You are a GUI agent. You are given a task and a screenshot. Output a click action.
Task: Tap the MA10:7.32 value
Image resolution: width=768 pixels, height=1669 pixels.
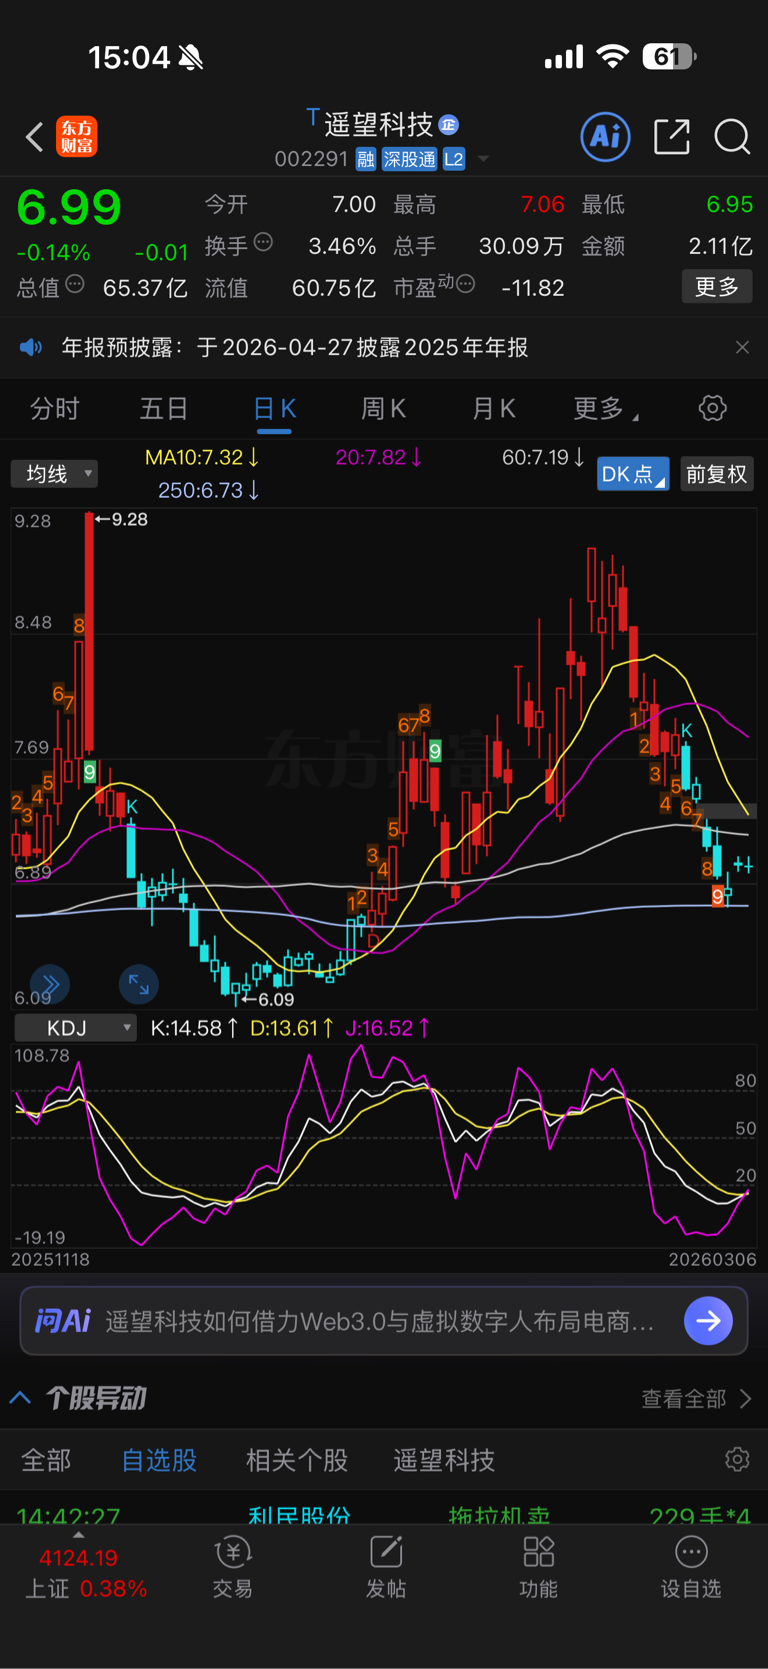pyautogui.click(x=202, y=457)
